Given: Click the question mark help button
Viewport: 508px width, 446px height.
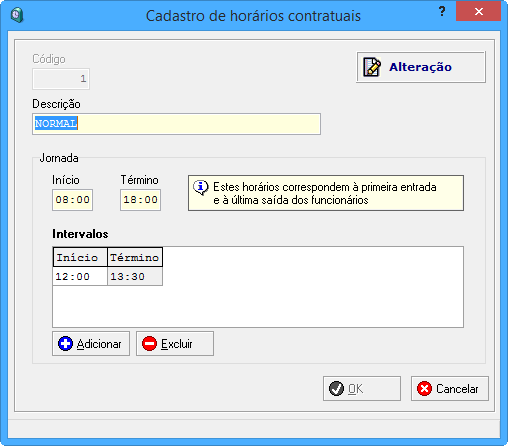Looking at the screenshot, I should [442, 12].
